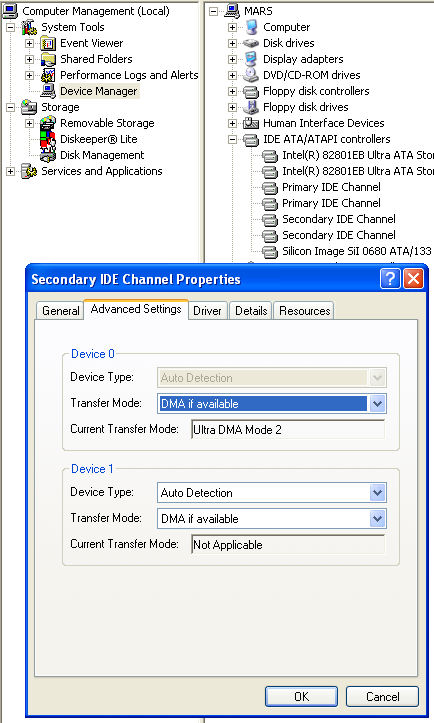The height and width of the screenshot is (723, 434).
Task: Select the Display adapters icon
Action: [x=251, y=59]
